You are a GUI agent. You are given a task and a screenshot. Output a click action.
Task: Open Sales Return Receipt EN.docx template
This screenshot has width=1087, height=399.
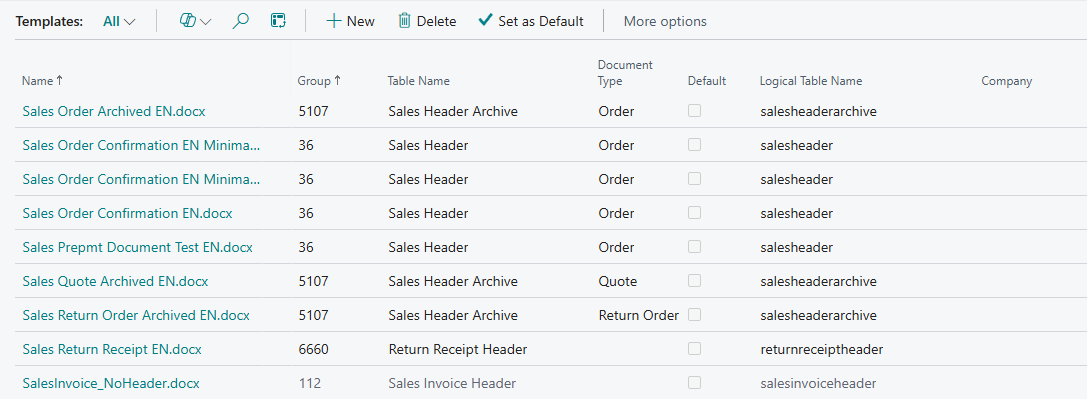112,349
